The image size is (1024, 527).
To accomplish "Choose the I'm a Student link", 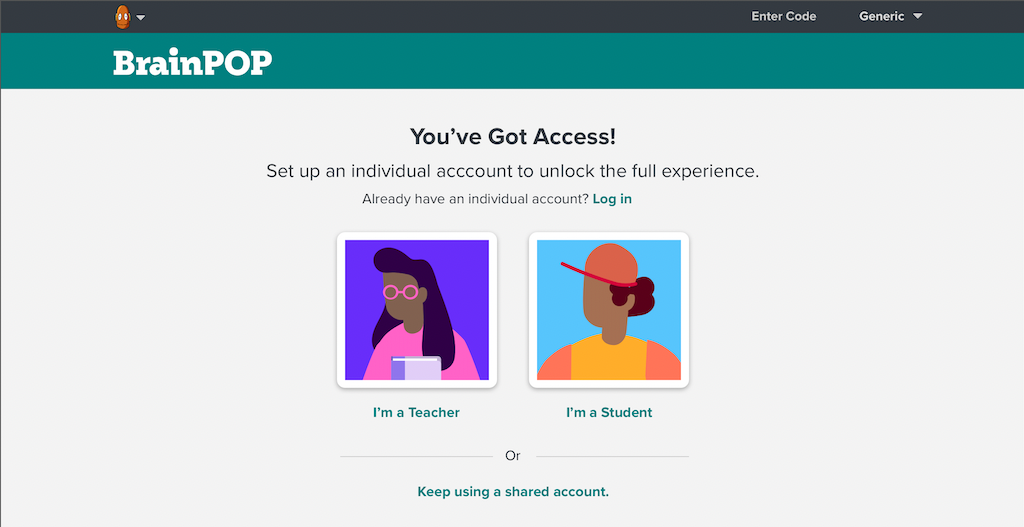I will point(609,412).
